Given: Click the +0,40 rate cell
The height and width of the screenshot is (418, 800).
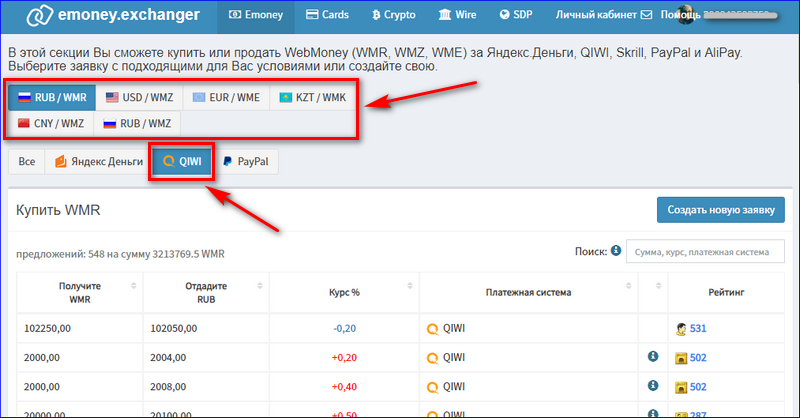Looking at the screenshot, I should click(344, 386).
